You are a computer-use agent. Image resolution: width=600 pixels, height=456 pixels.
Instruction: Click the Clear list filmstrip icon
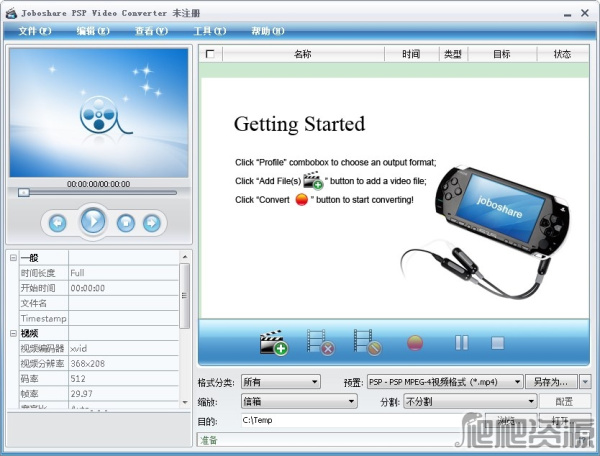point(367,342)
